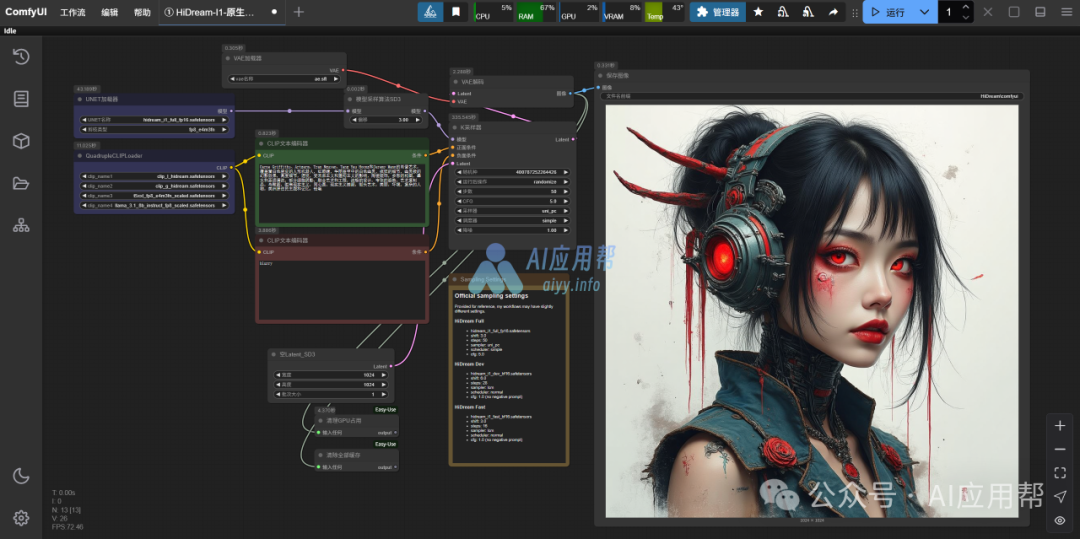Add a new workflow tab with plus
1080x539 pixels.
coord(298,12)
